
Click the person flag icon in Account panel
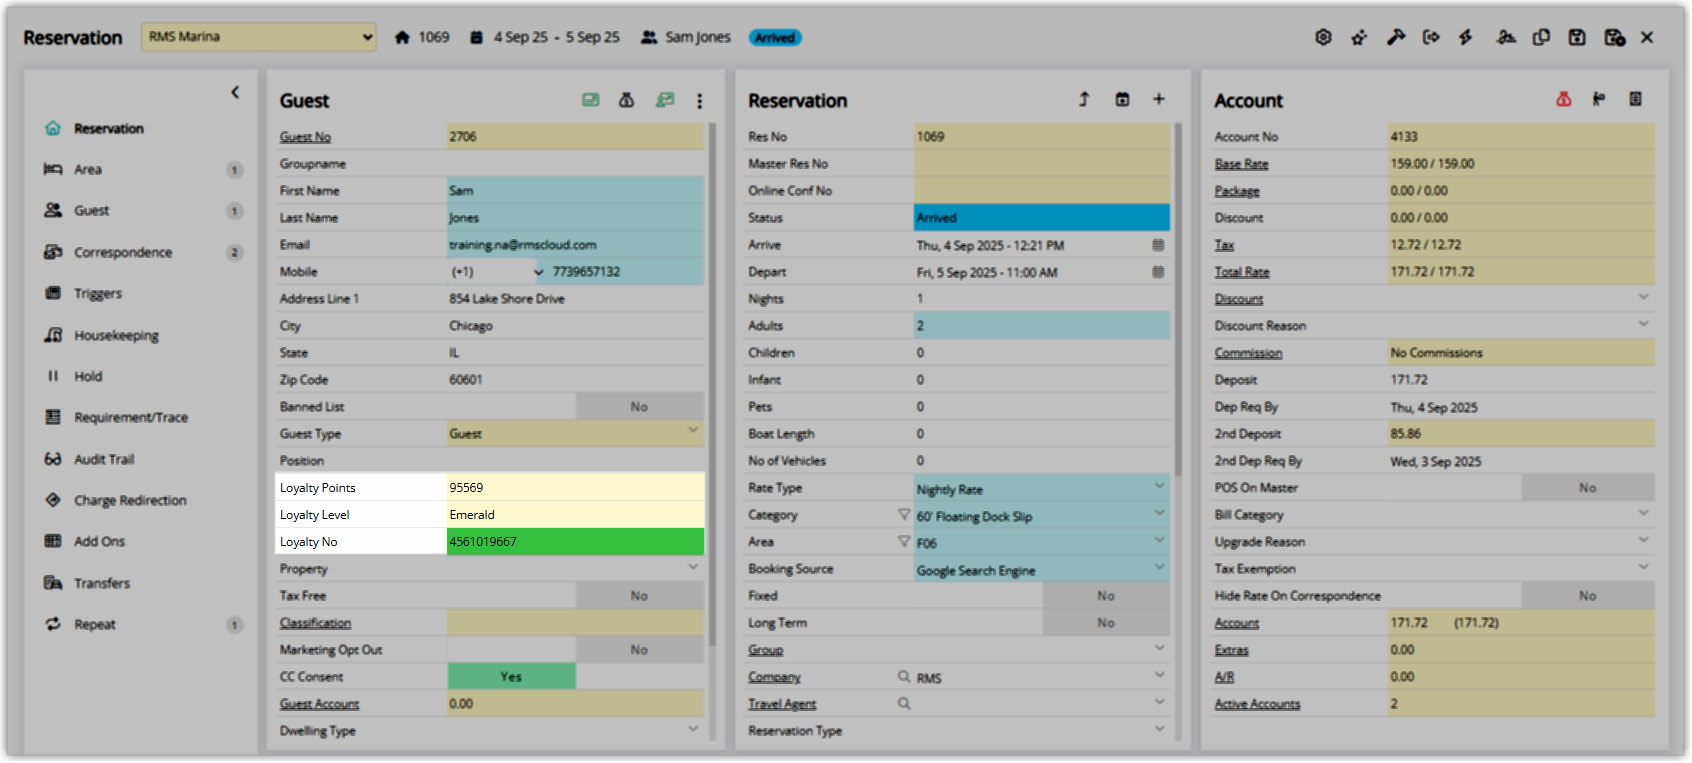click(x=1599, y=99)
